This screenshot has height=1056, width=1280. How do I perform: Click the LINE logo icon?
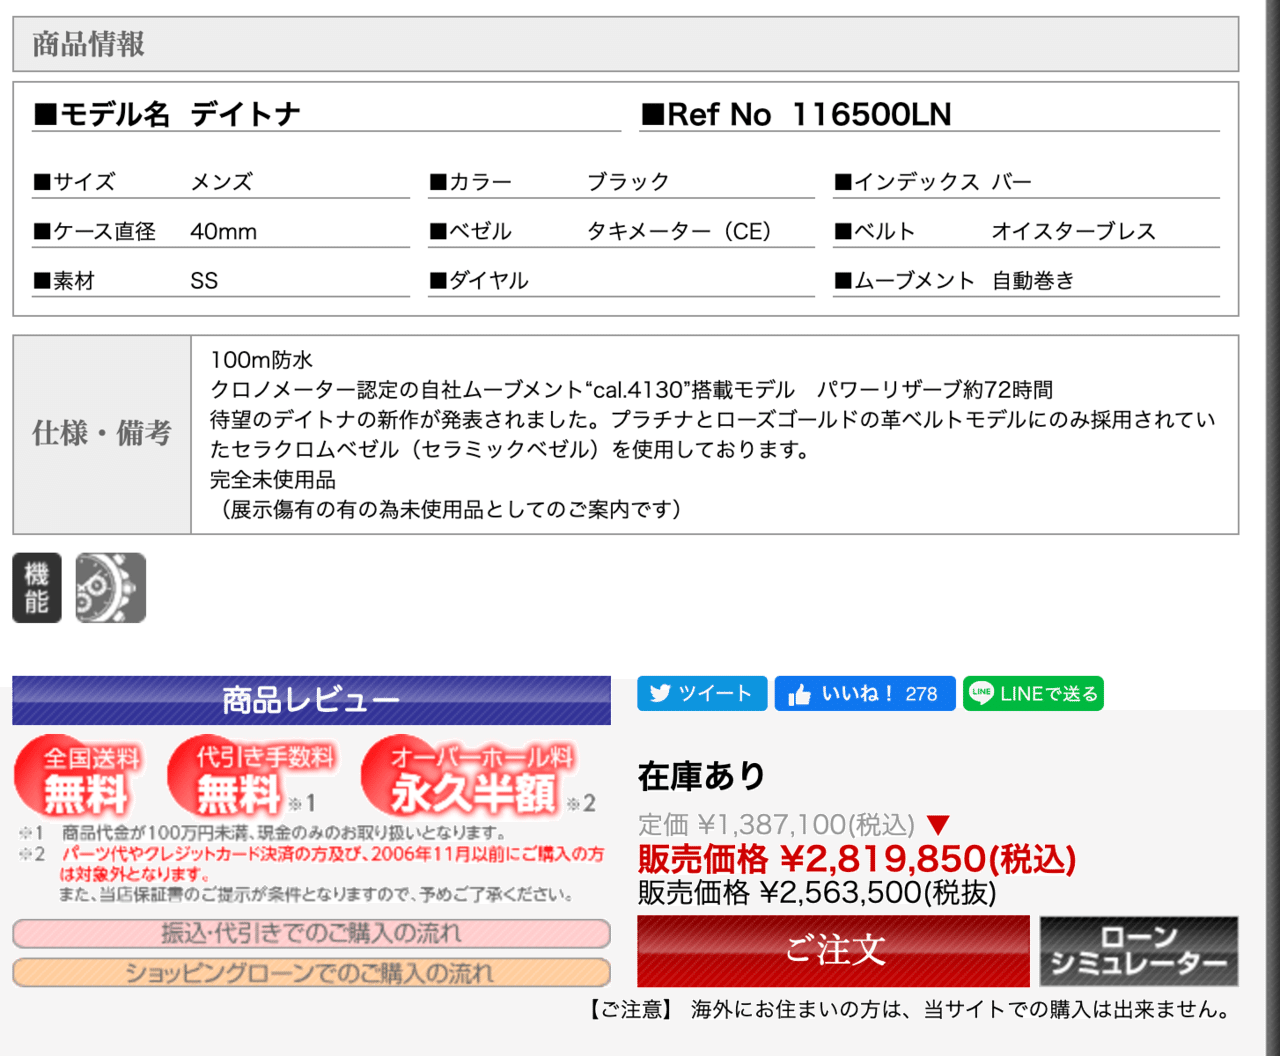[982, 693]
